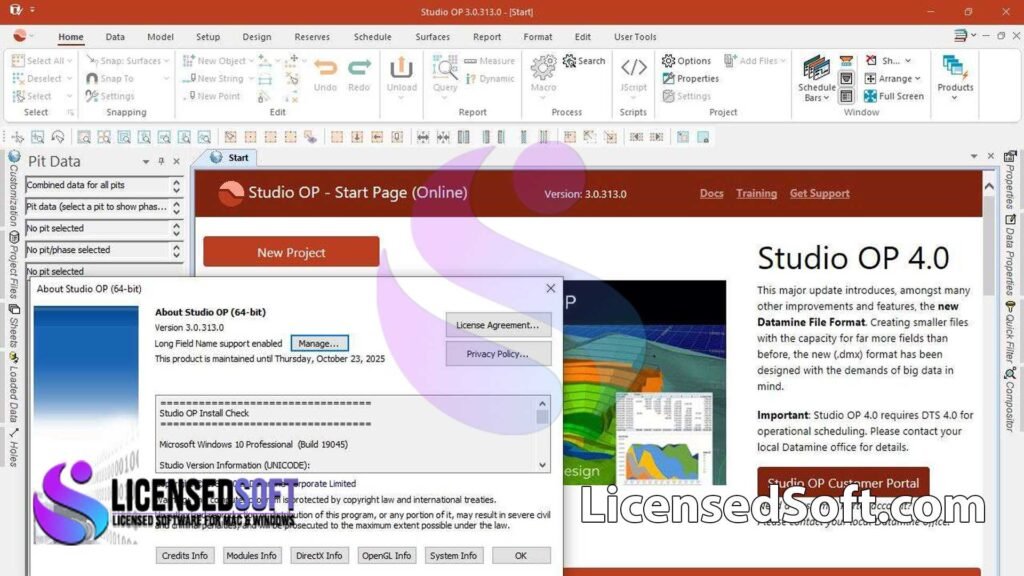Open project Options gear
The height and width of the screenshot is (576, 1024).
point(686,61)
